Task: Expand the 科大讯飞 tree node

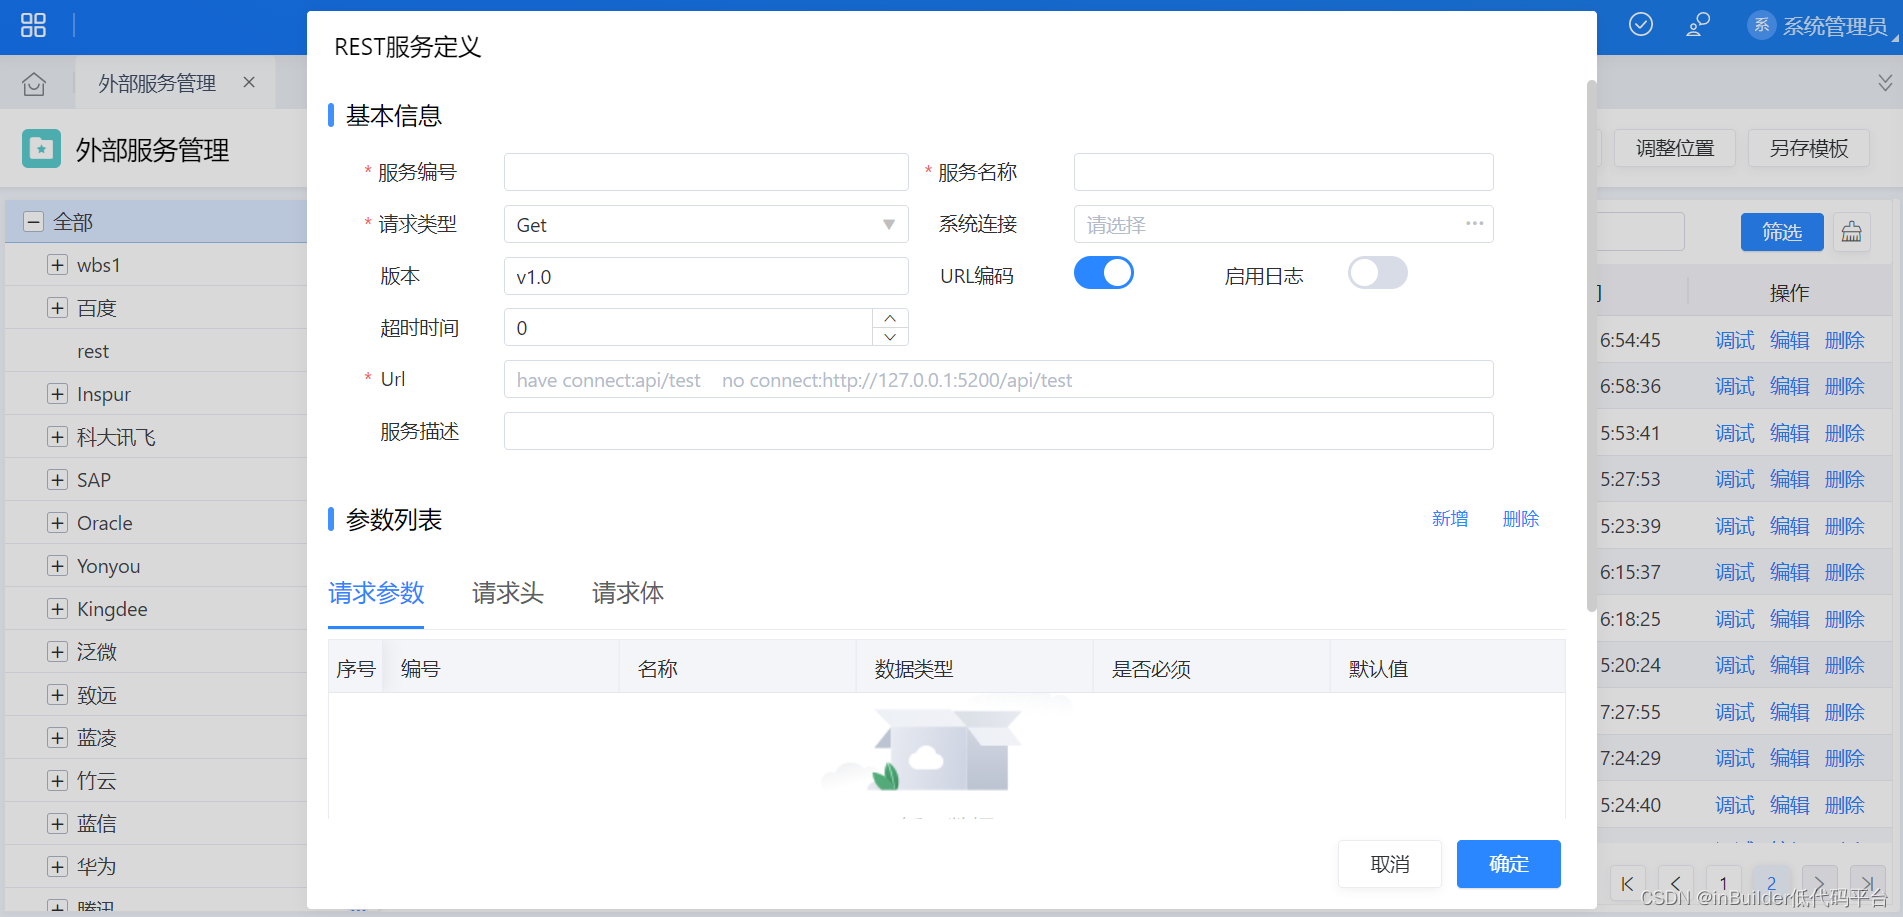Action: (57, 437)
